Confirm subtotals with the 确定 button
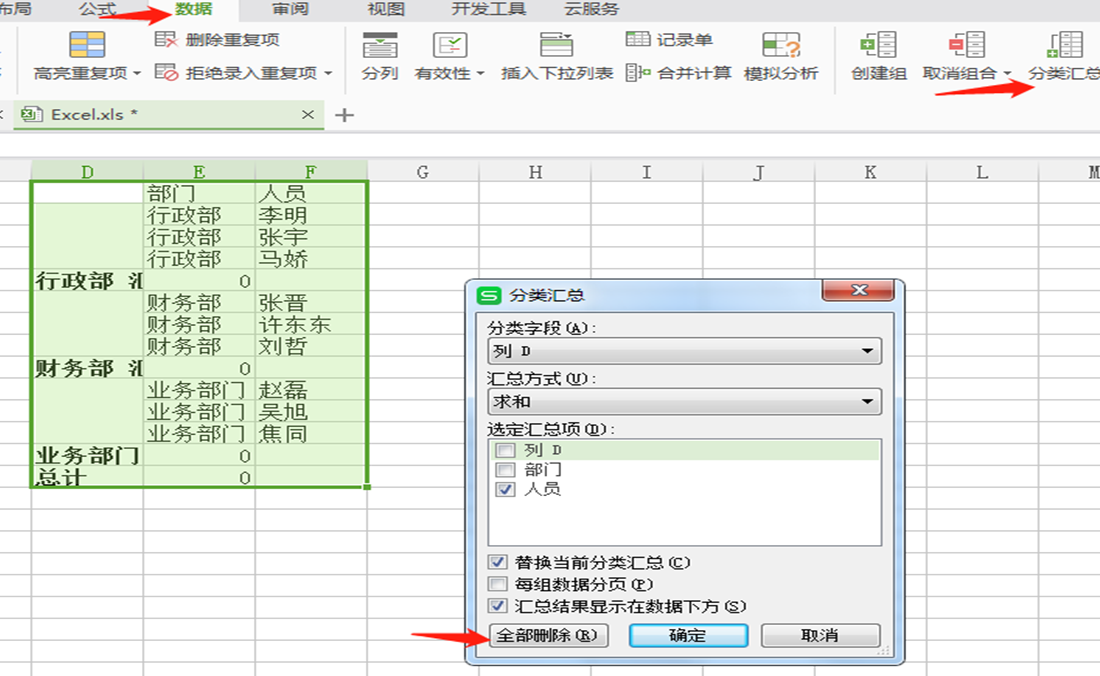This screenshot has height=676, width=1100. [687, 635]
